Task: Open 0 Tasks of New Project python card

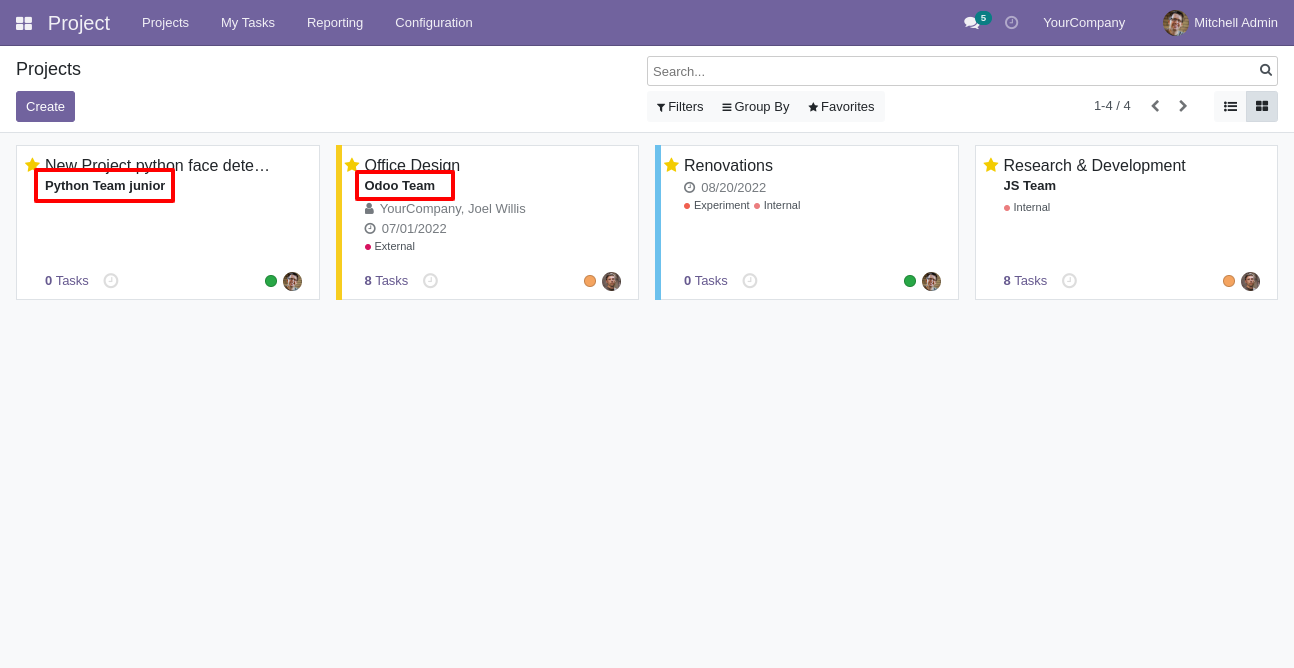Action: (x=67, y=281)
